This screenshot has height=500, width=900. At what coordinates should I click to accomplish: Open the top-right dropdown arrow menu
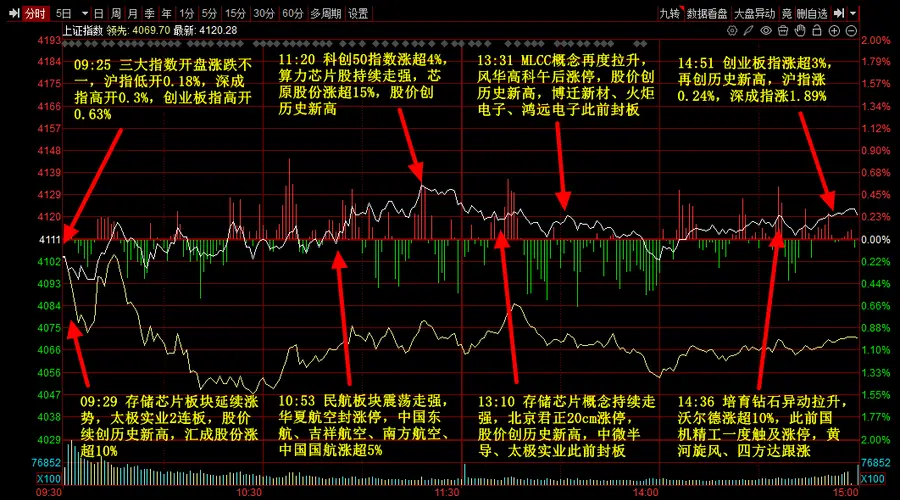click(853, 13)
